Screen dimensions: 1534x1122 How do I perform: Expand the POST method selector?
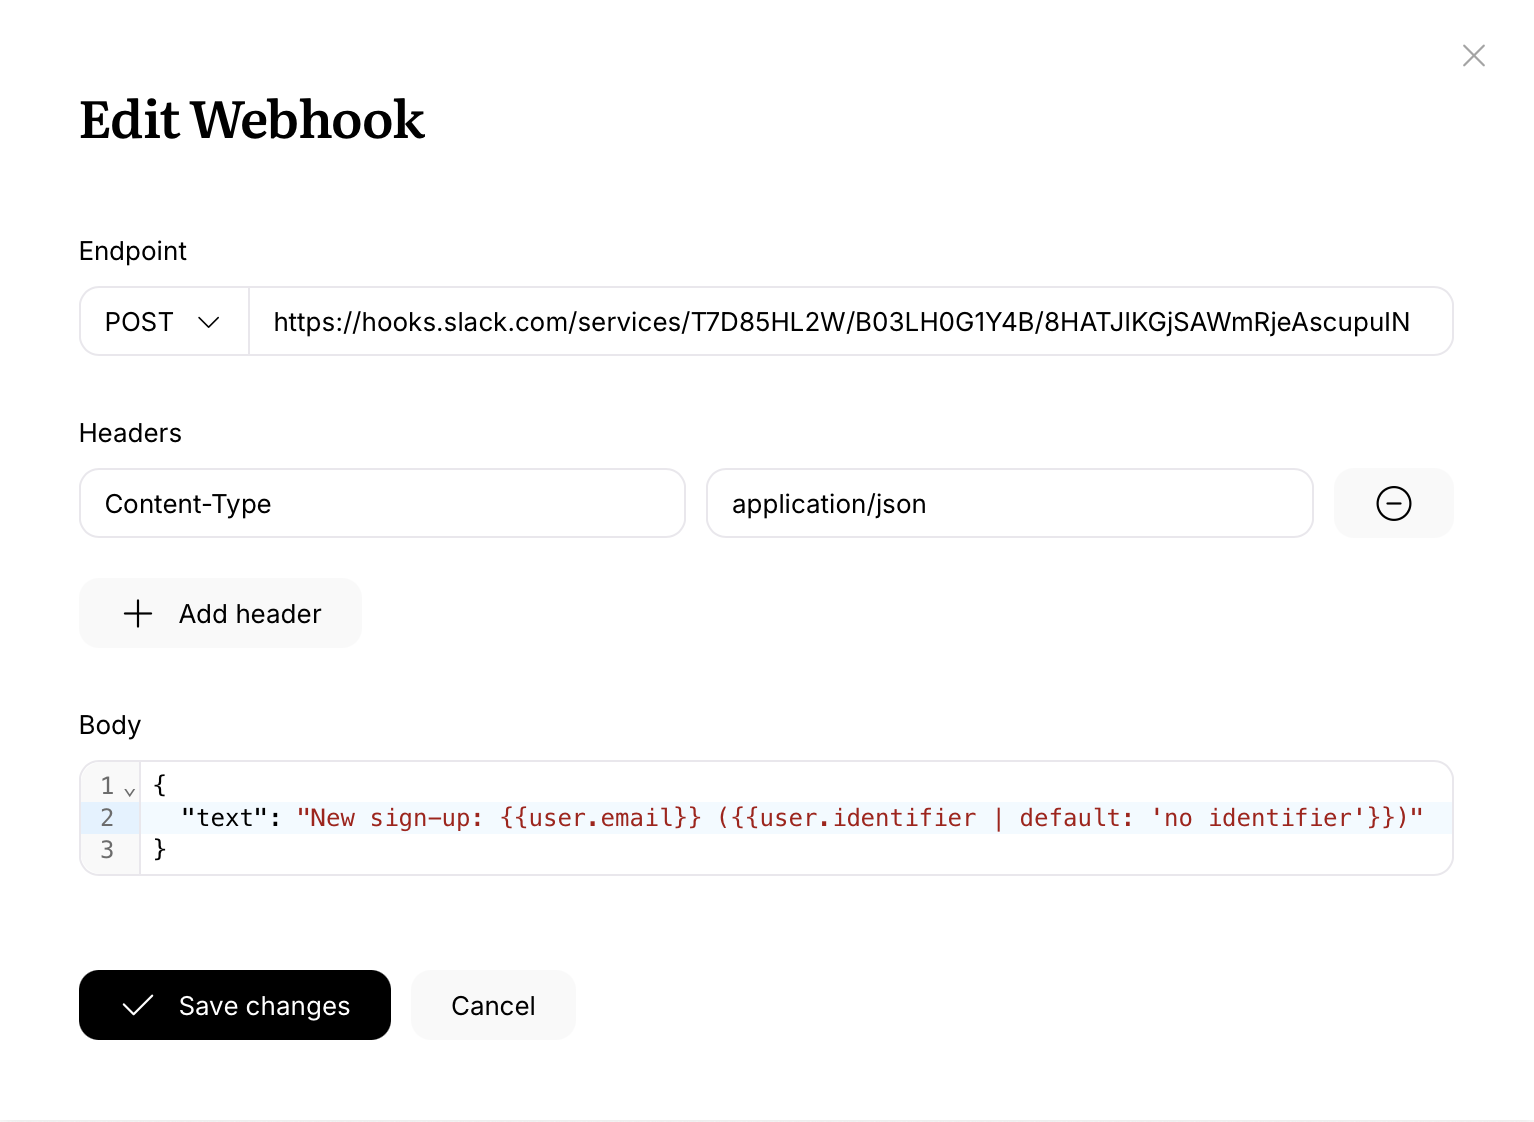[163, 321]
